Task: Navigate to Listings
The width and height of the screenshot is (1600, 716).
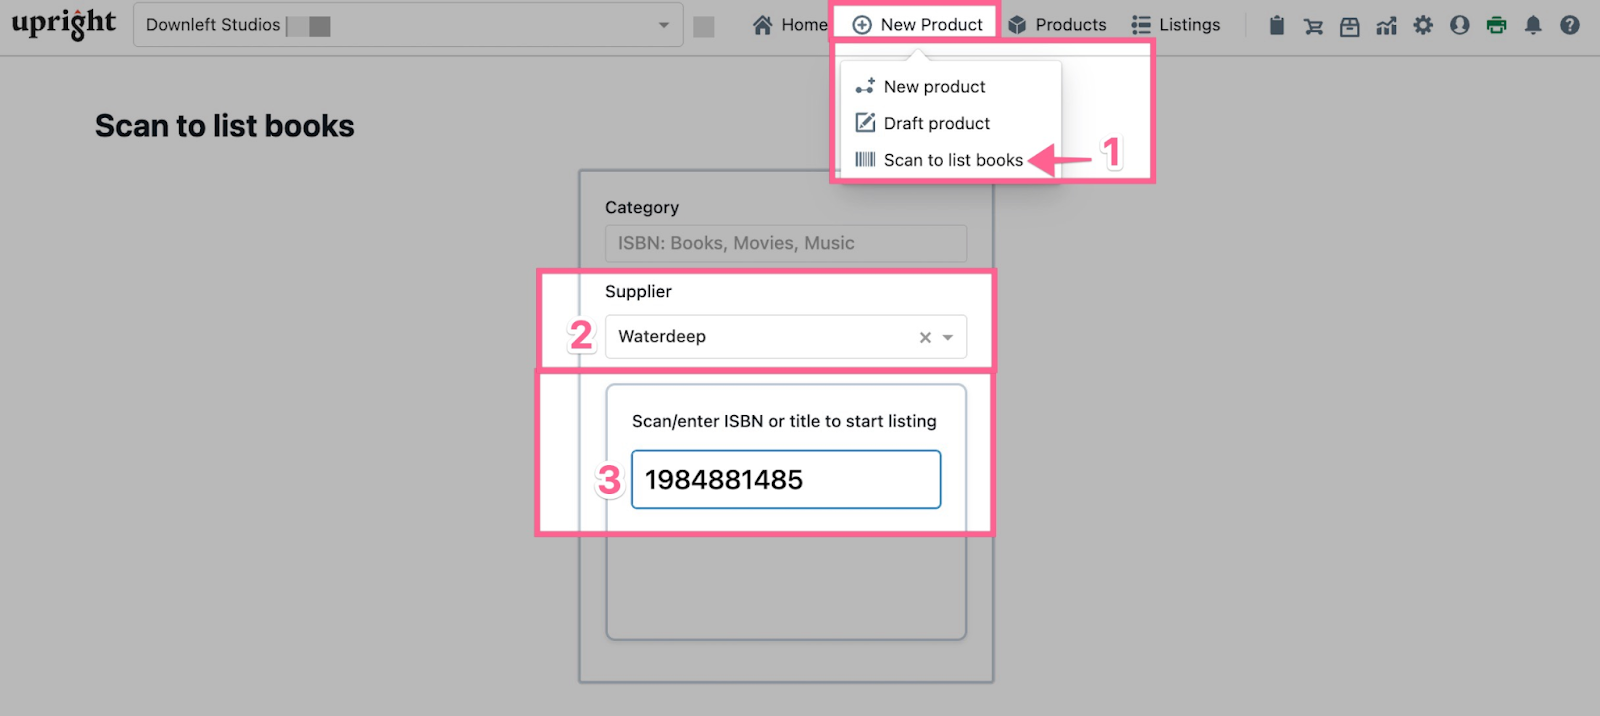Action: tap(1176, 25)
